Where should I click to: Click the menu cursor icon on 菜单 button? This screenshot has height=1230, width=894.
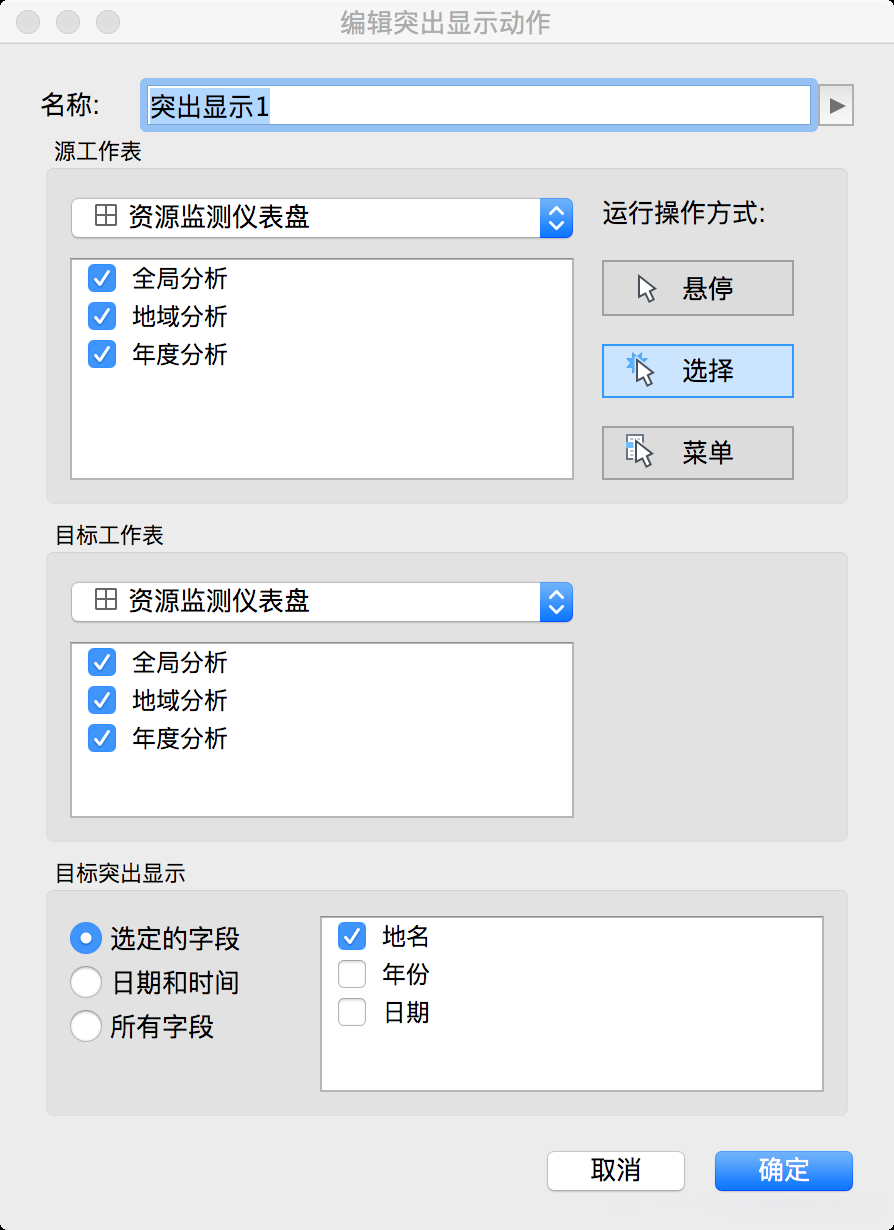coord(640,453)
